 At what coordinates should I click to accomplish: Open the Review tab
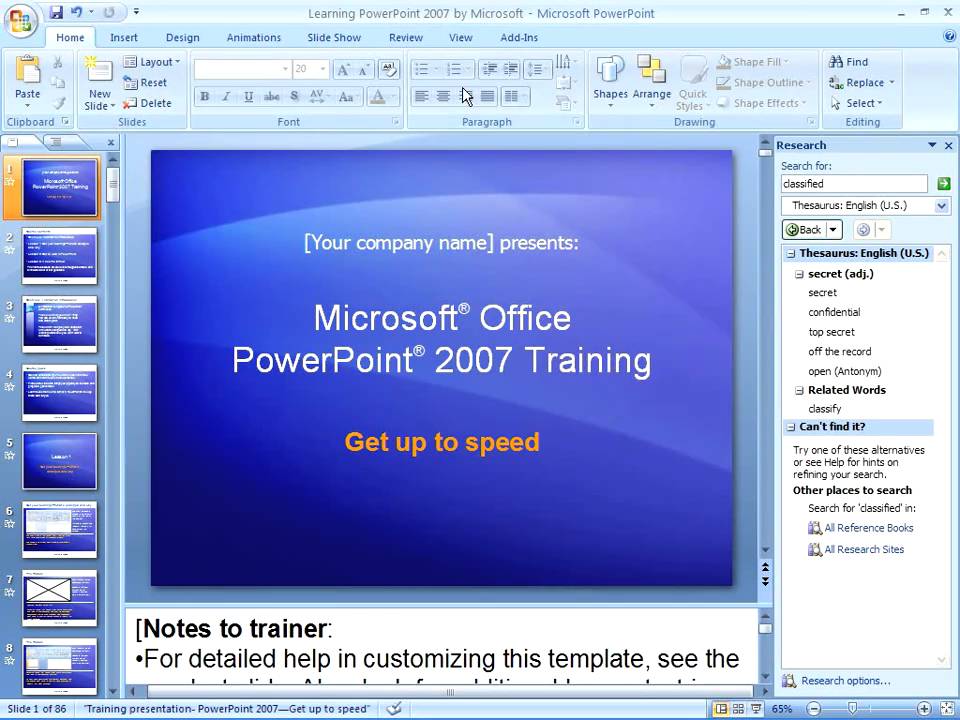click(x=406, y=37)
